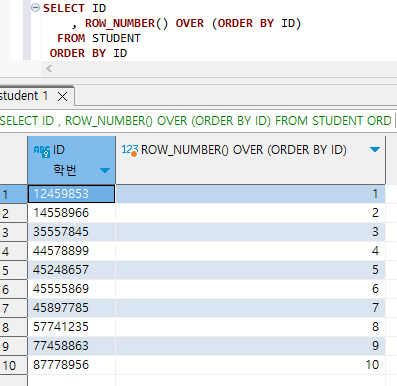
Task: Select cell with ID 45897785
Action: point(72,308)
